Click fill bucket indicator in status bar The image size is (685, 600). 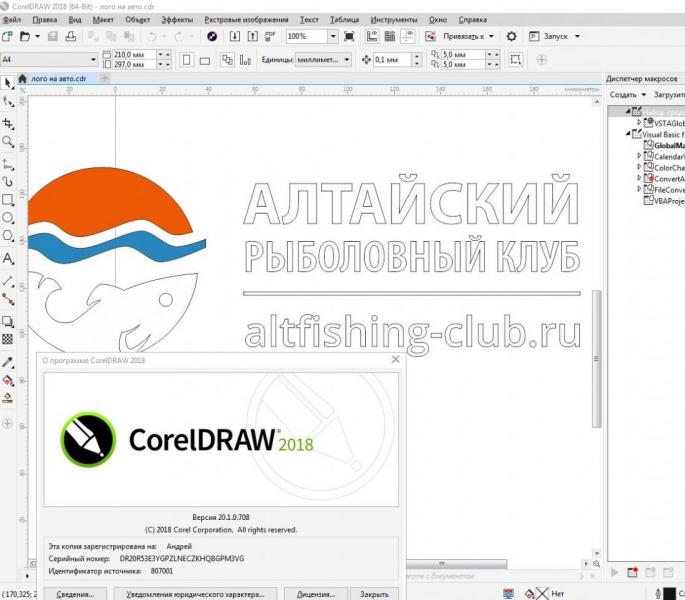point(530,593)
